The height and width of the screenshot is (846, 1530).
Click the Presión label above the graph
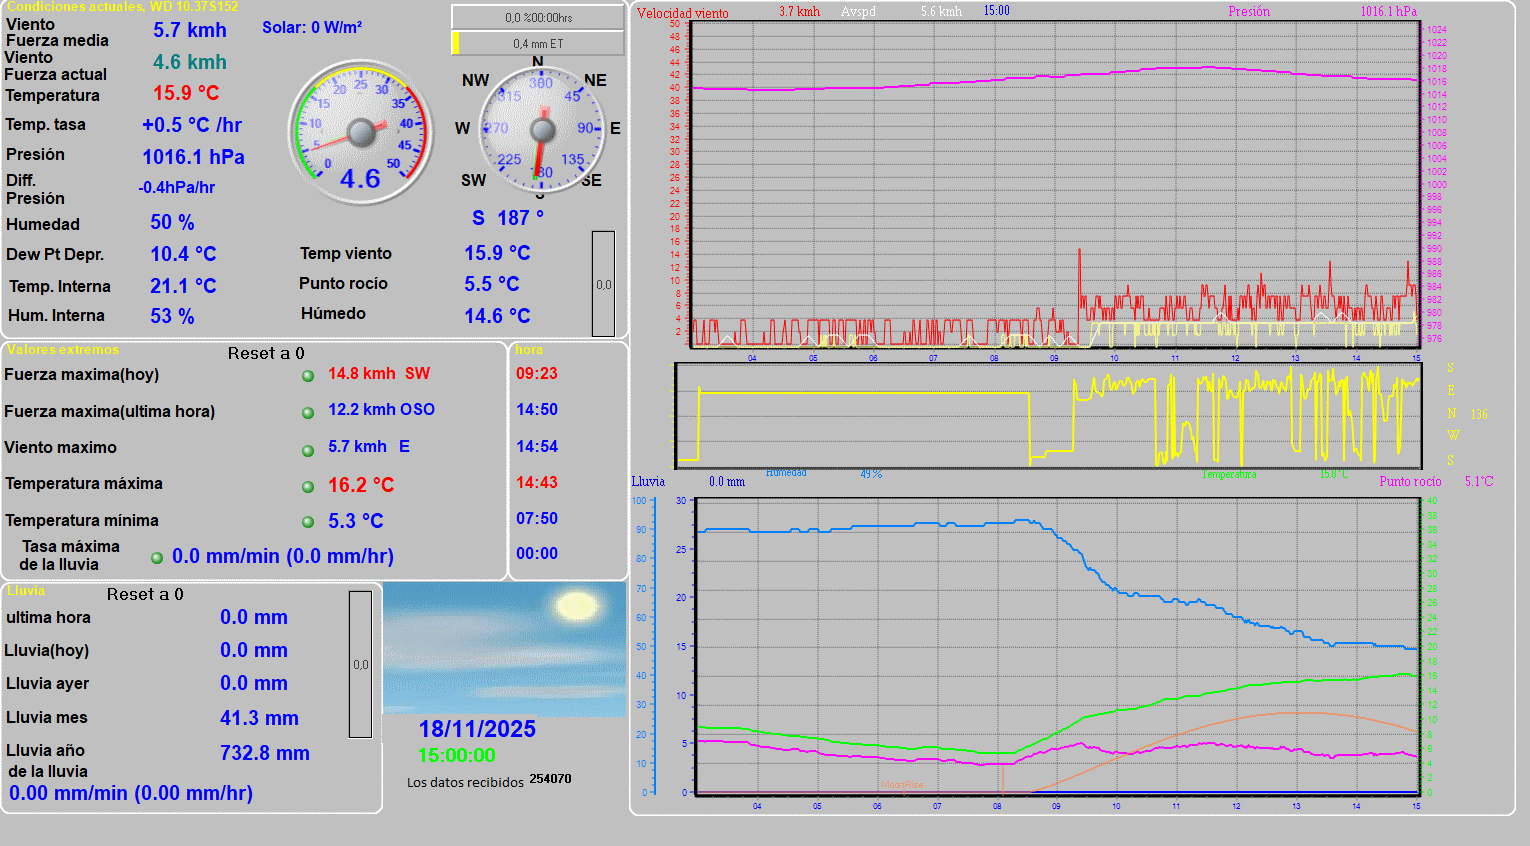pos(1249,12)
